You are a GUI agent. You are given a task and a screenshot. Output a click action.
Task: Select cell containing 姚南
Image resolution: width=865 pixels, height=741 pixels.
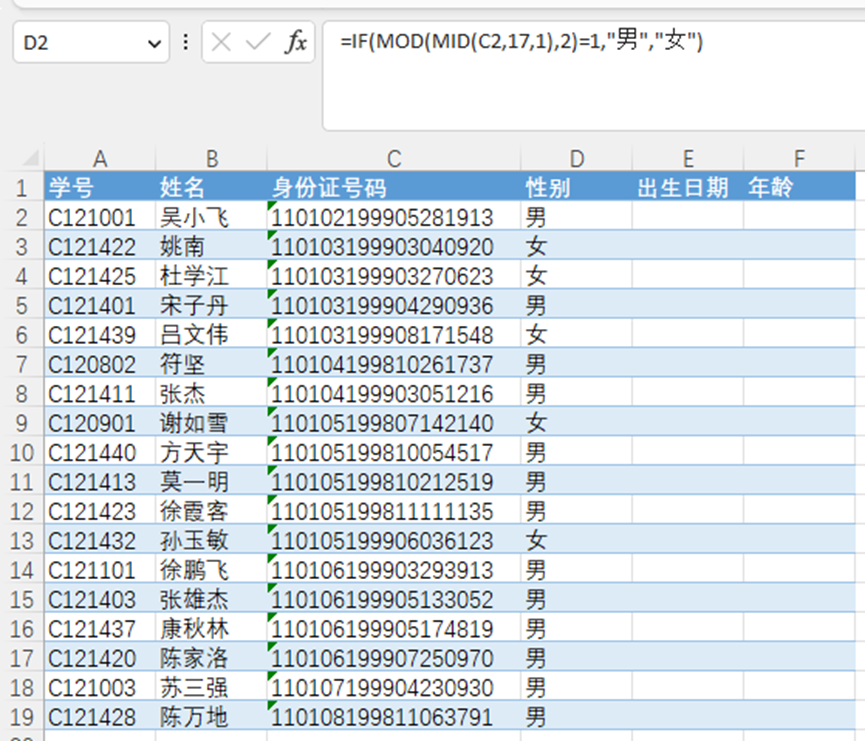coord(211,246)
